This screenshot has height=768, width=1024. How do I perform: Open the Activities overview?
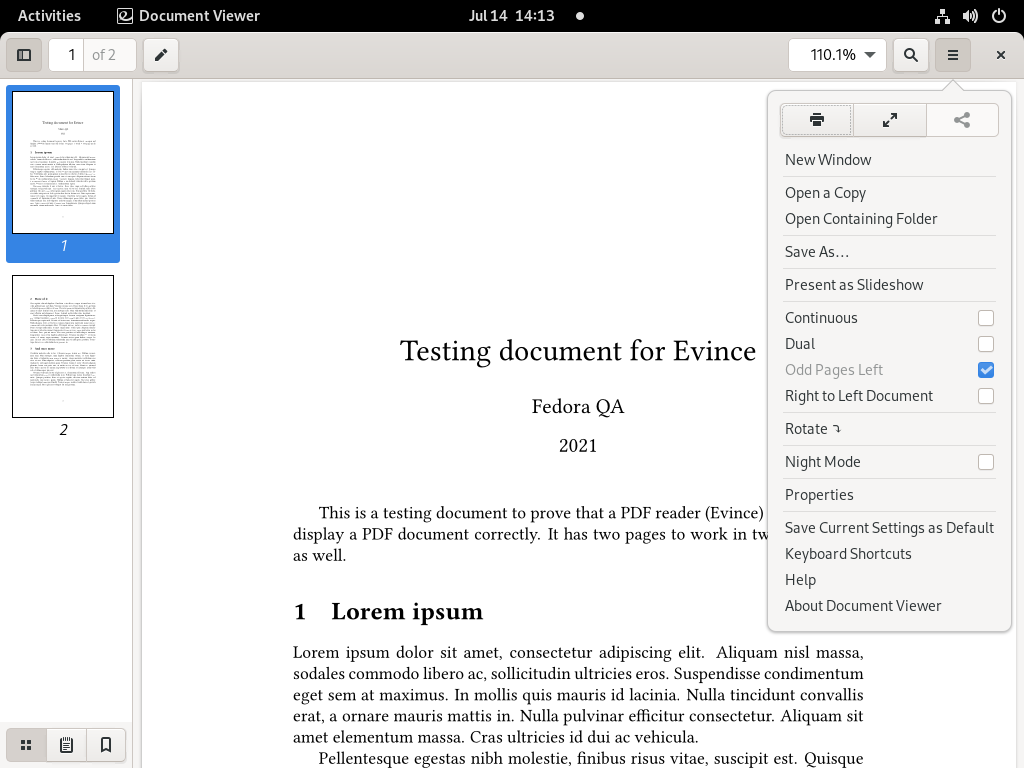49,16
